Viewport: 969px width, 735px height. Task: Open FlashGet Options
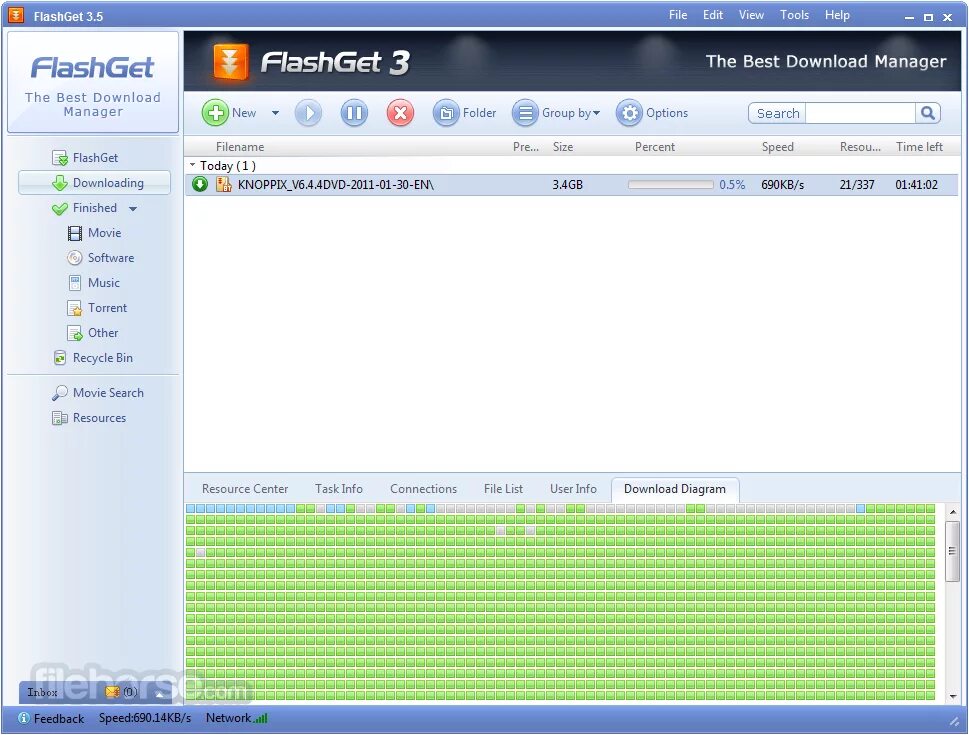pos(652,112)
